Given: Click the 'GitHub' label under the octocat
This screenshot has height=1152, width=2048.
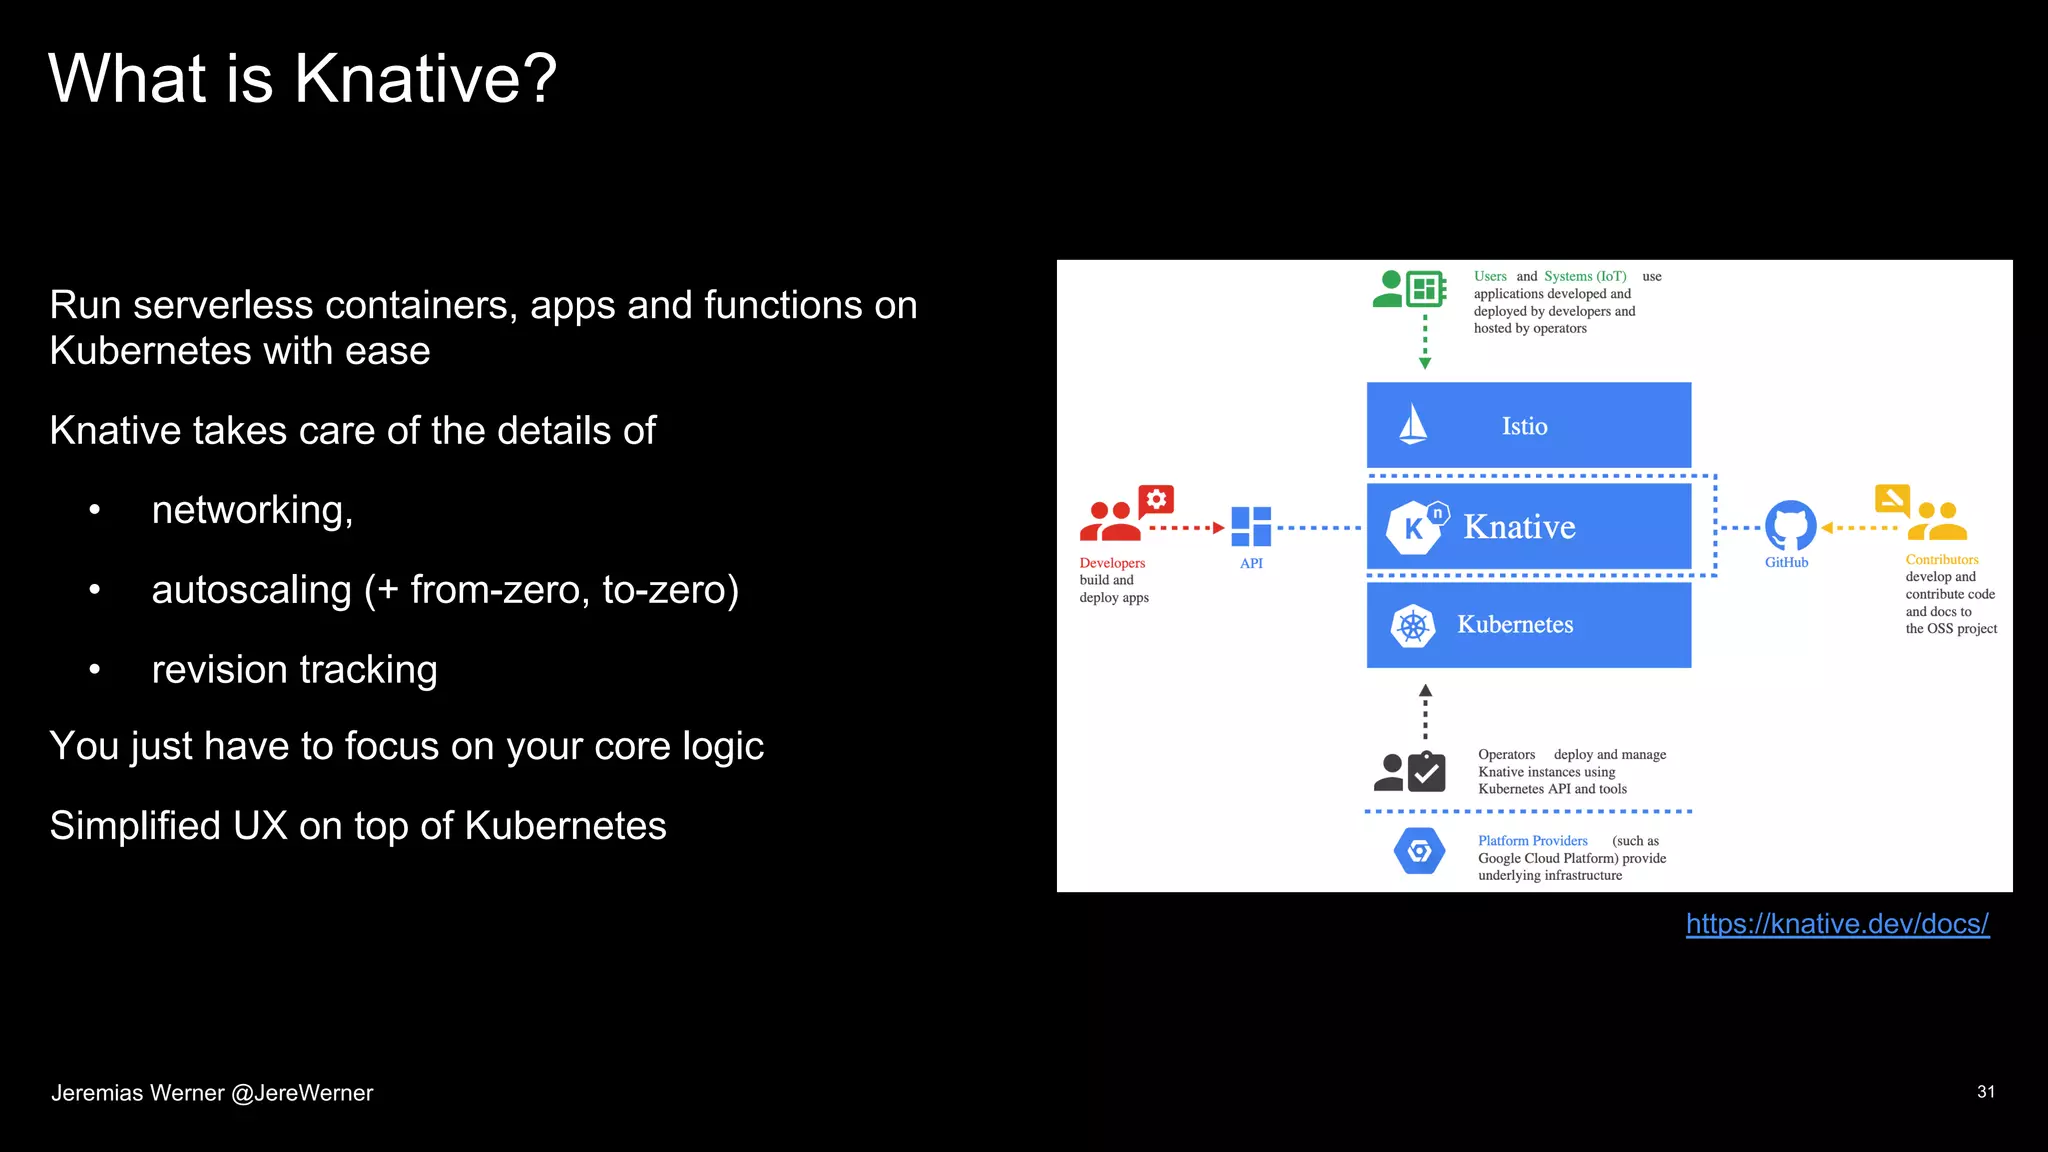Looking at the screenshot, I should pyautogui.click(x=1786, y=562).
